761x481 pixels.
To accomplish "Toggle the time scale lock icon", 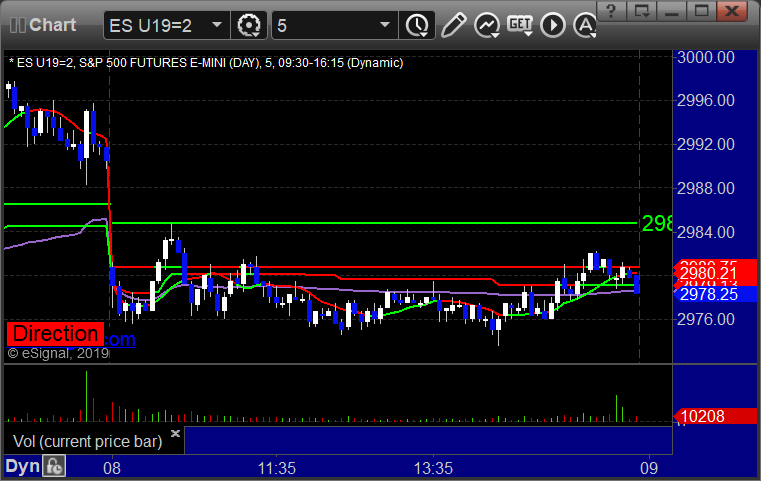I will [x=54, y=467].
